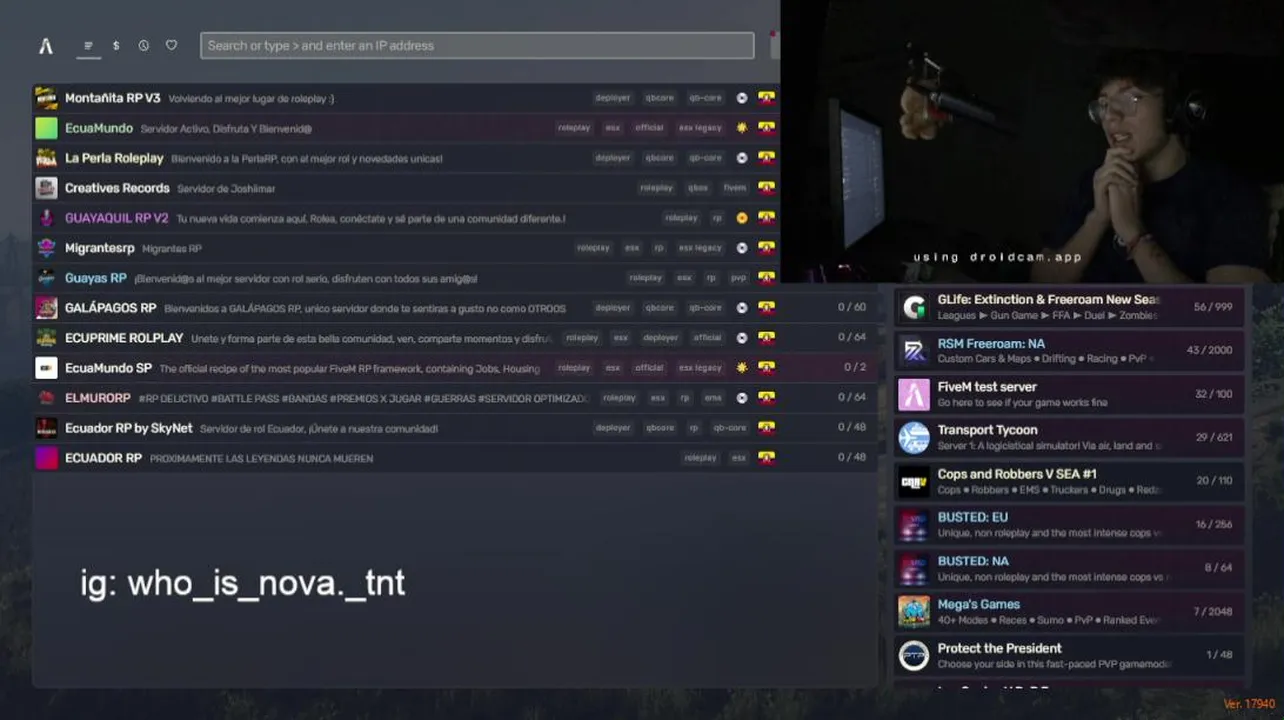Open Transport Tycoon server icon
The image size is (1284, 720).
click(x=914, y=437)
